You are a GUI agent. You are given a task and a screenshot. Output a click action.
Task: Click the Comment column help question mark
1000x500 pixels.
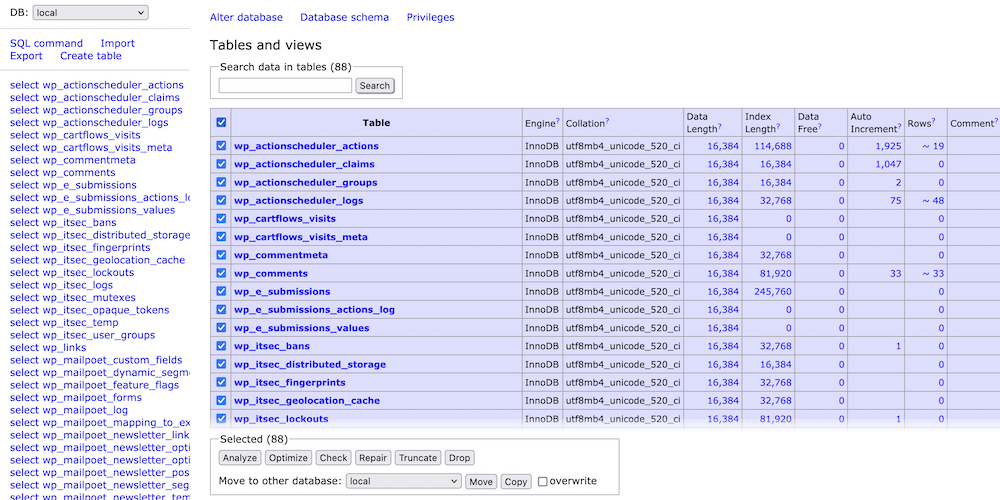click(x=995, y=120)
